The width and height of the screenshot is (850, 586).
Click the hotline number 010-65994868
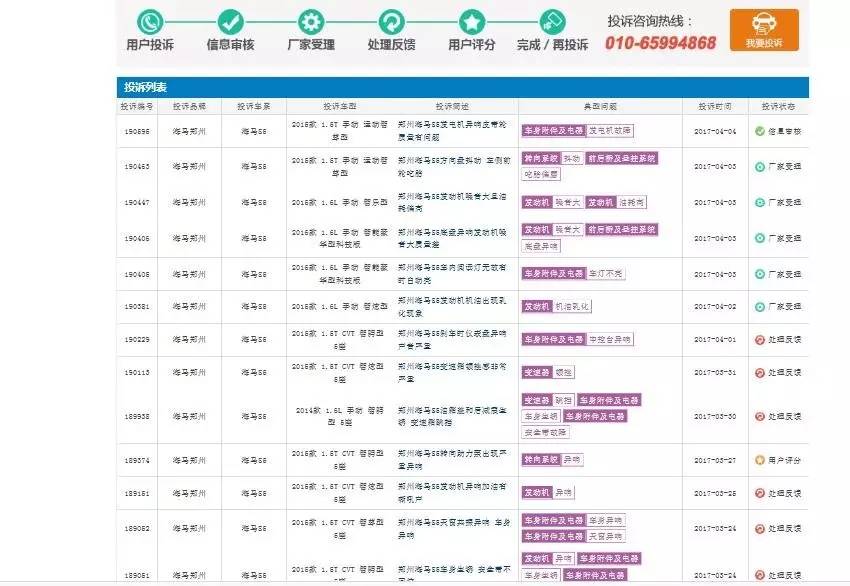[x=660, y=43]
